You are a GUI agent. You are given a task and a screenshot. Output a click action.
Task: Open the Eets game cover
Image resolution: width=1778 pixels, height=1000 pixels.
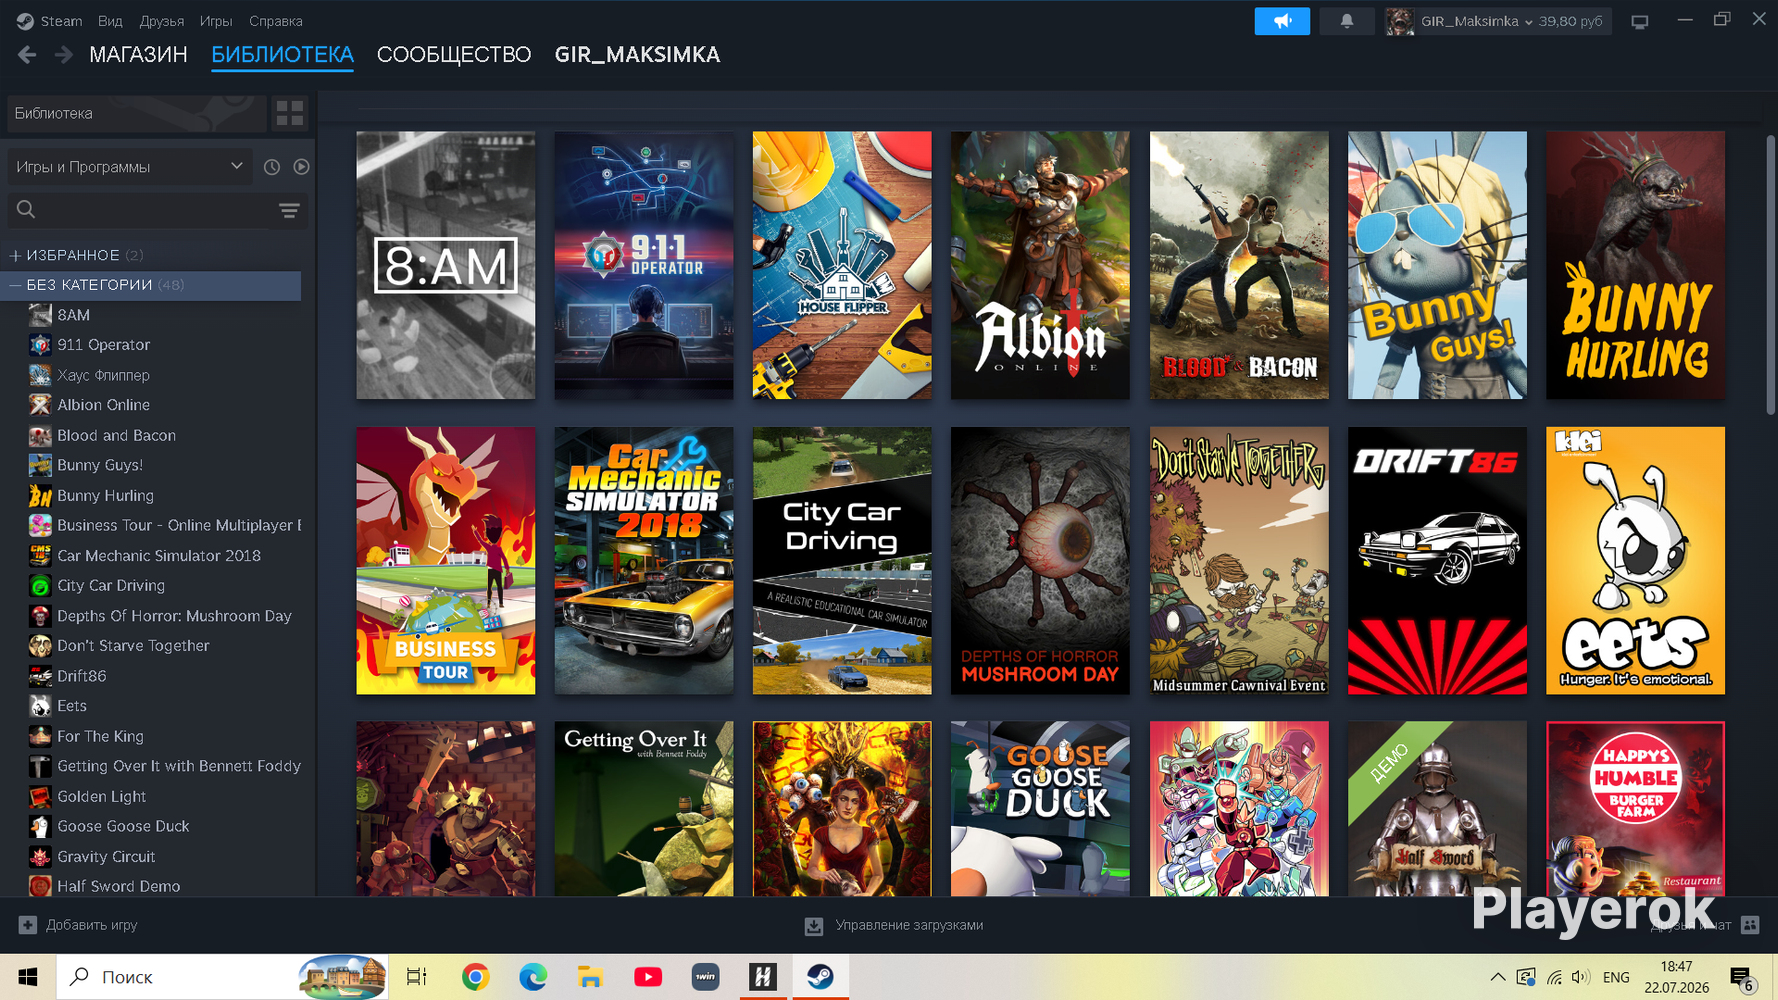pos(1635,561)
